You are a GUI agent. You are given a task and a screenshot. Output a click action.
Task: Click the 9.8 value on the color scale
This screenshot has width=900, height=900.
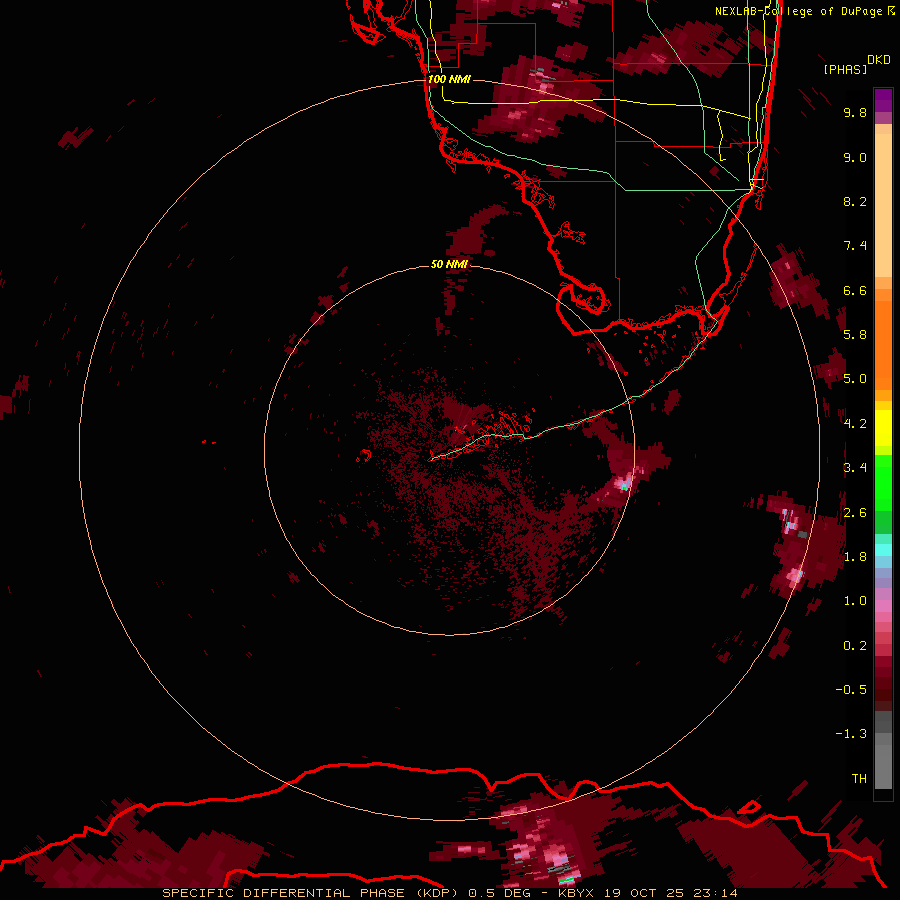(855, 112)
